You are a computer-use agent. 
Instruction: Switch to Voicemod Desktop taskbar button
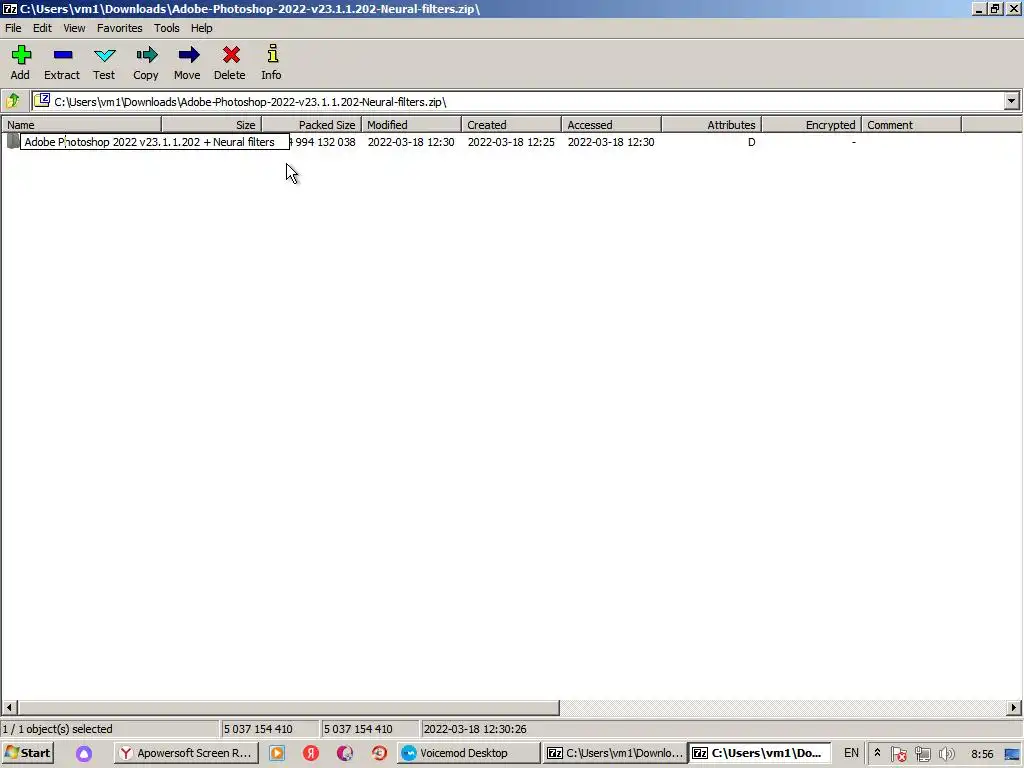468,753
